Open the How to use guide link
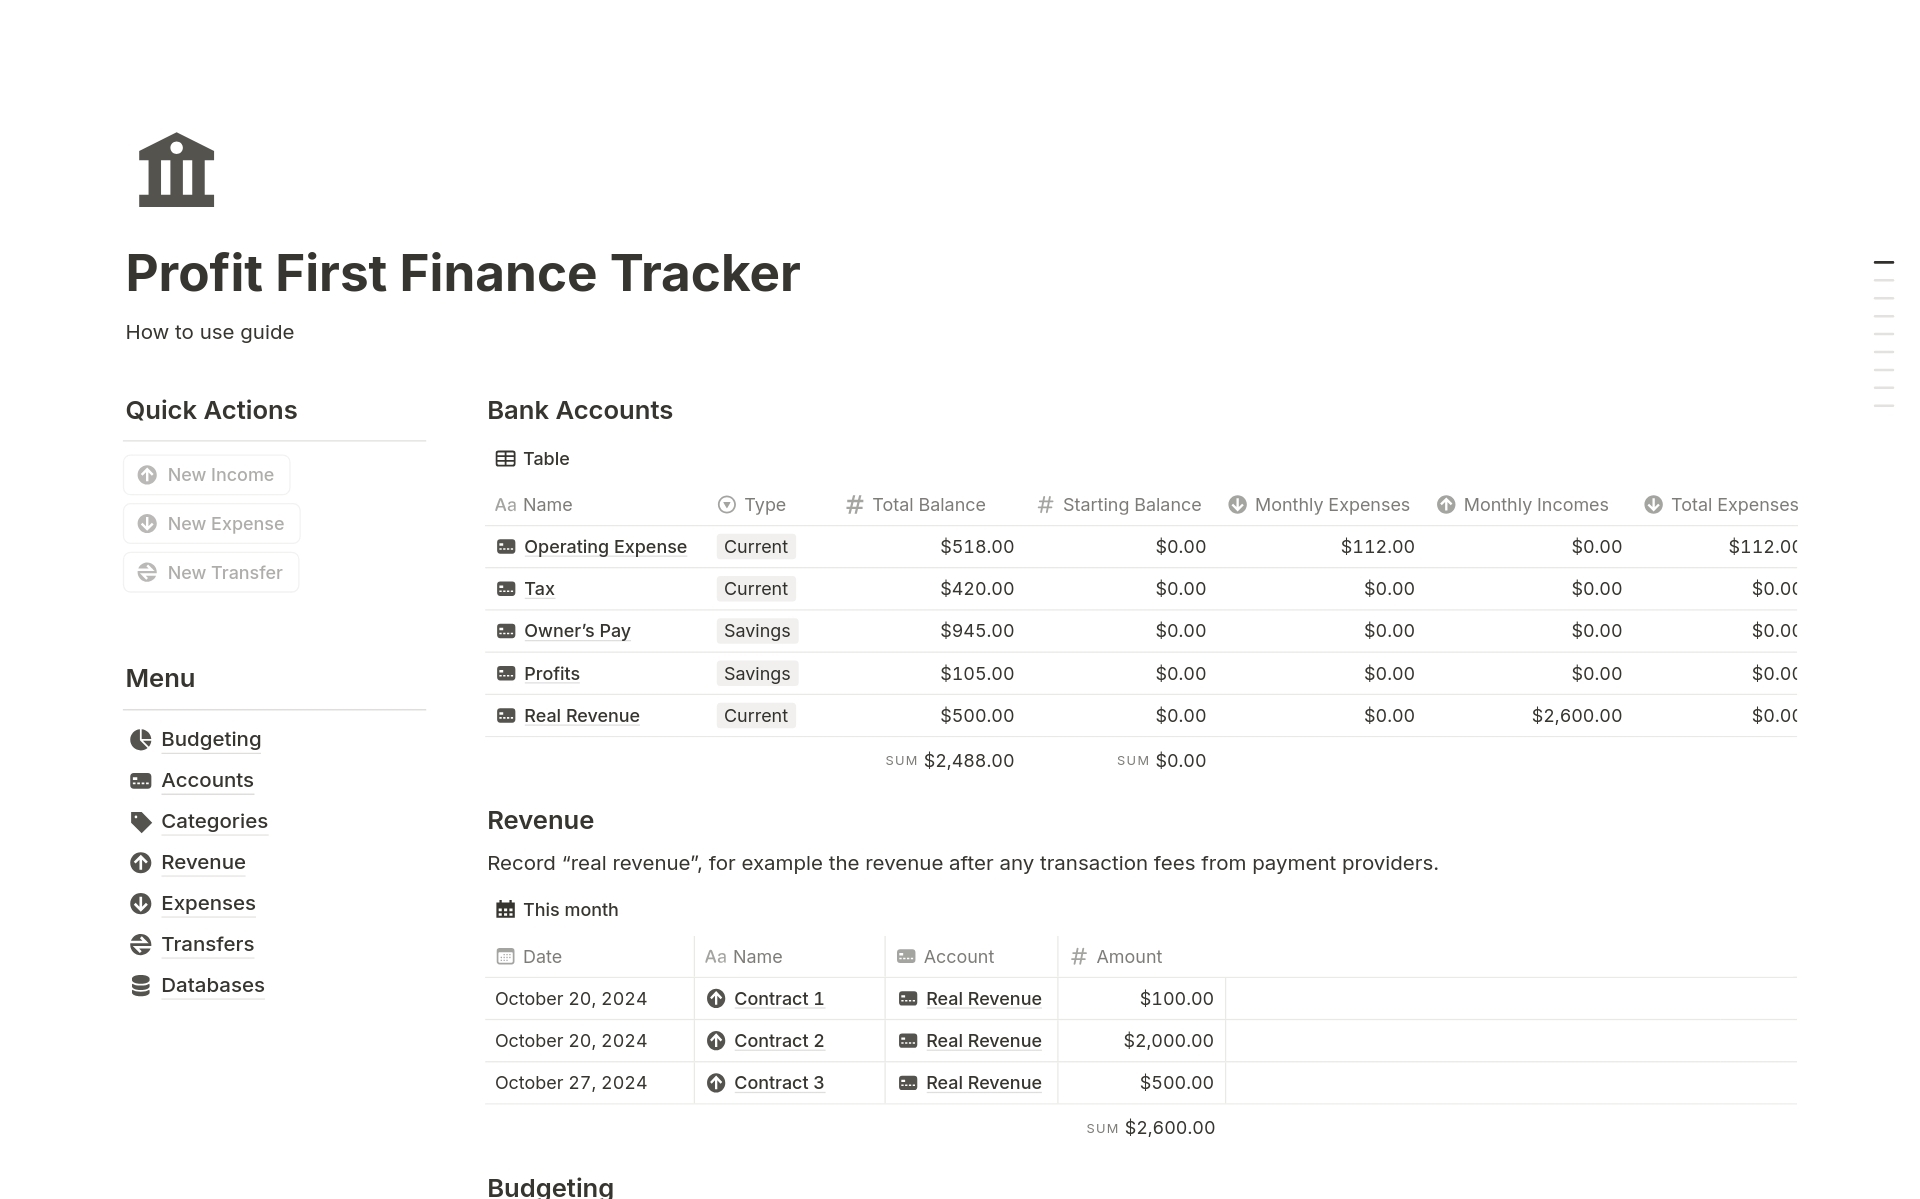The image size is (1920, 1199). [x=210, y=332]
